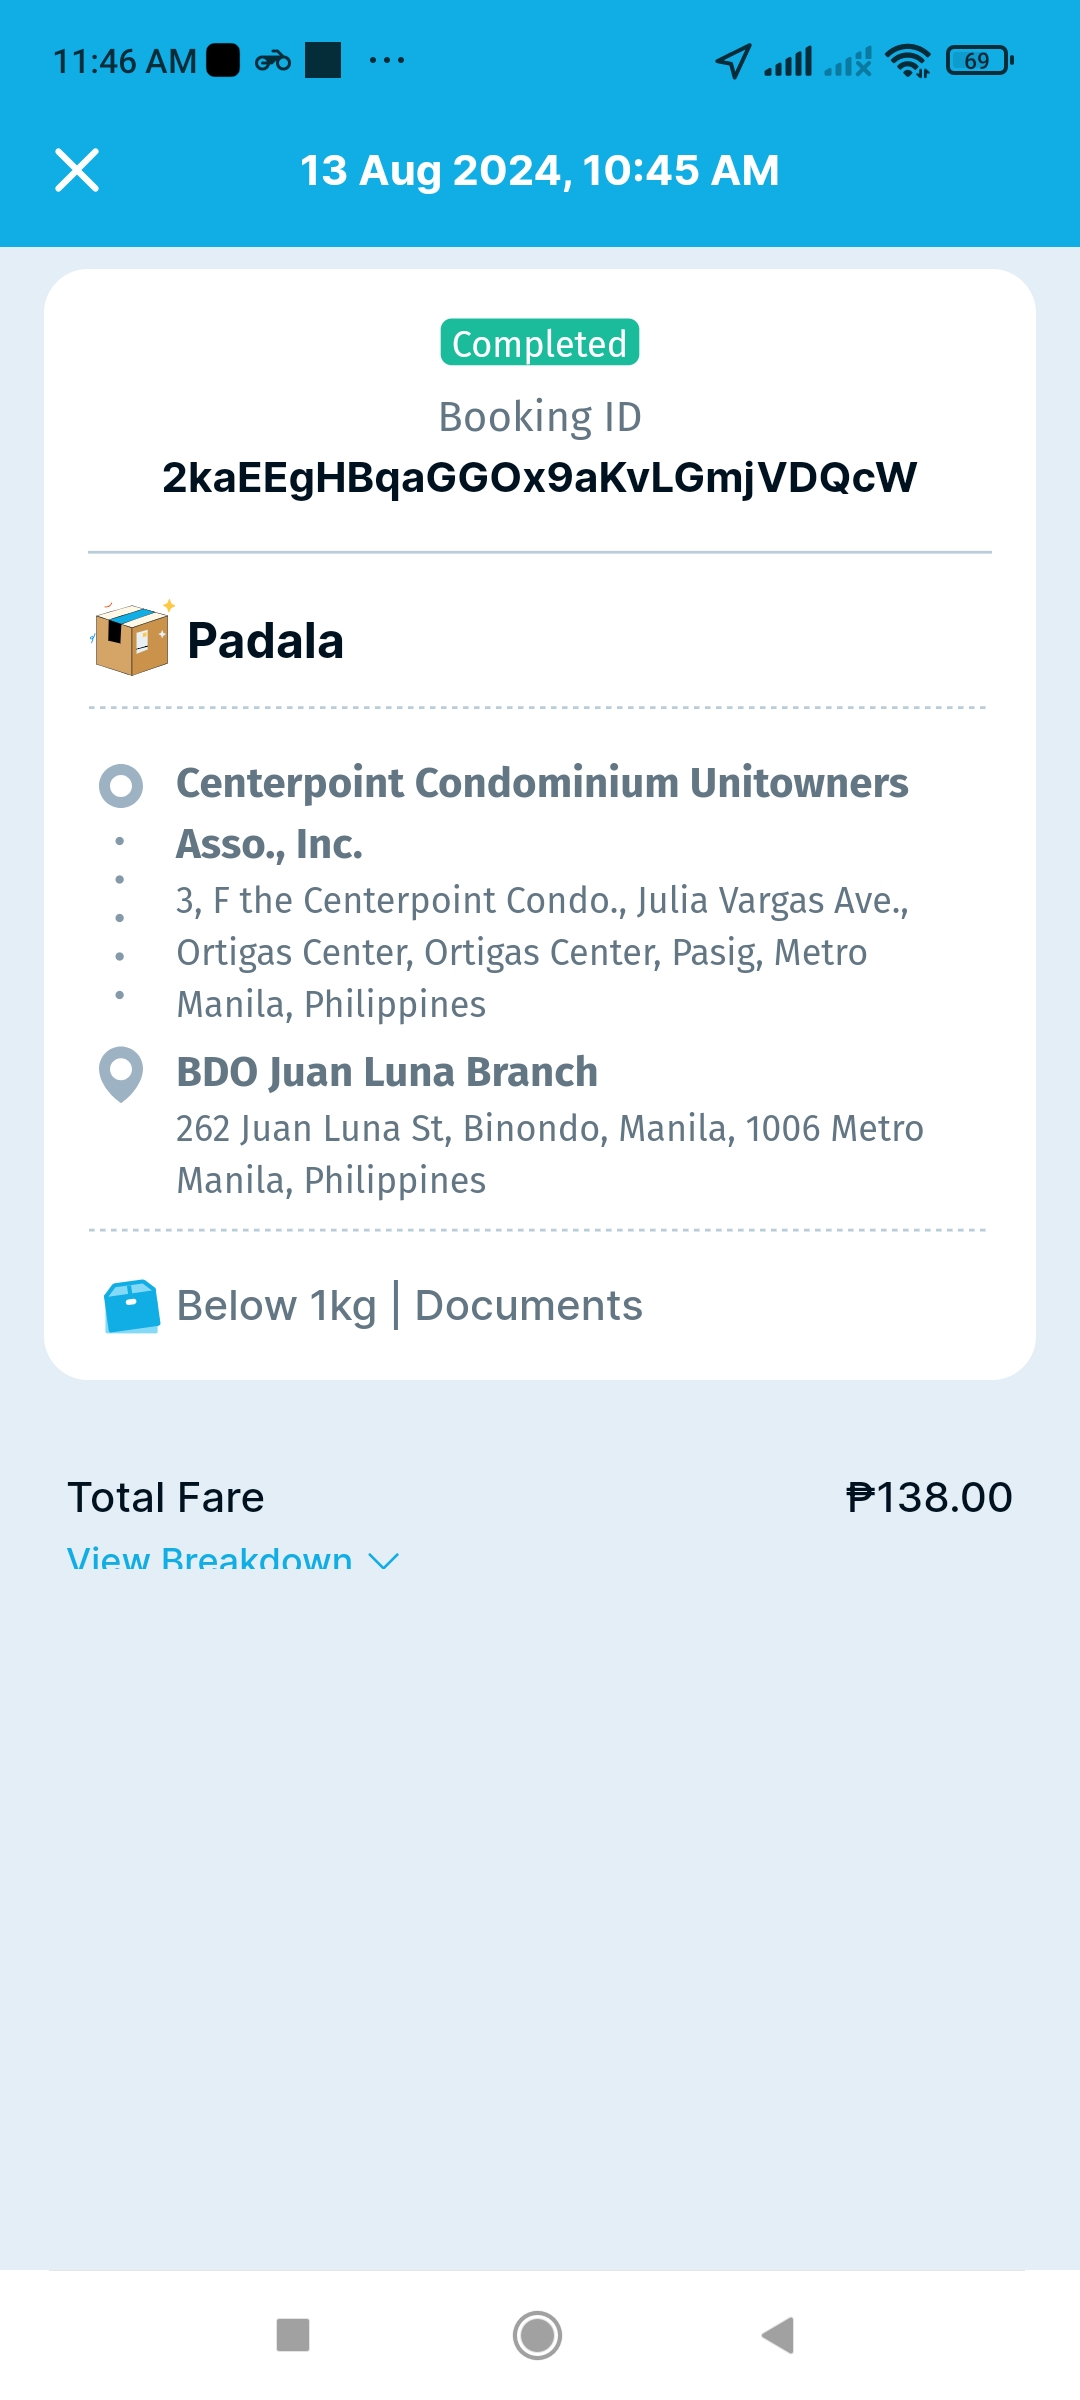Tap the drop-off location pin icon
1080x2400 pixels.
pos(121,1074)
